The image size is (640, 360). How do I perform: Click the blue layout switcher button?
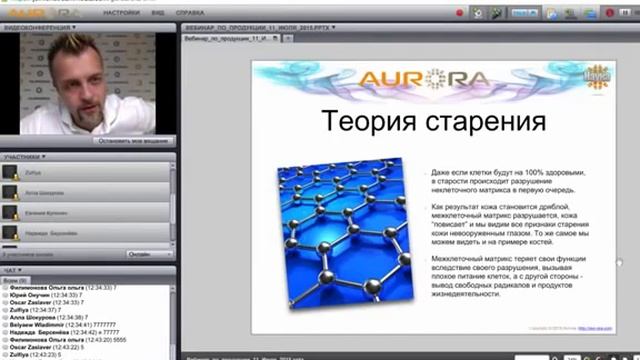[x=524, y=13]
